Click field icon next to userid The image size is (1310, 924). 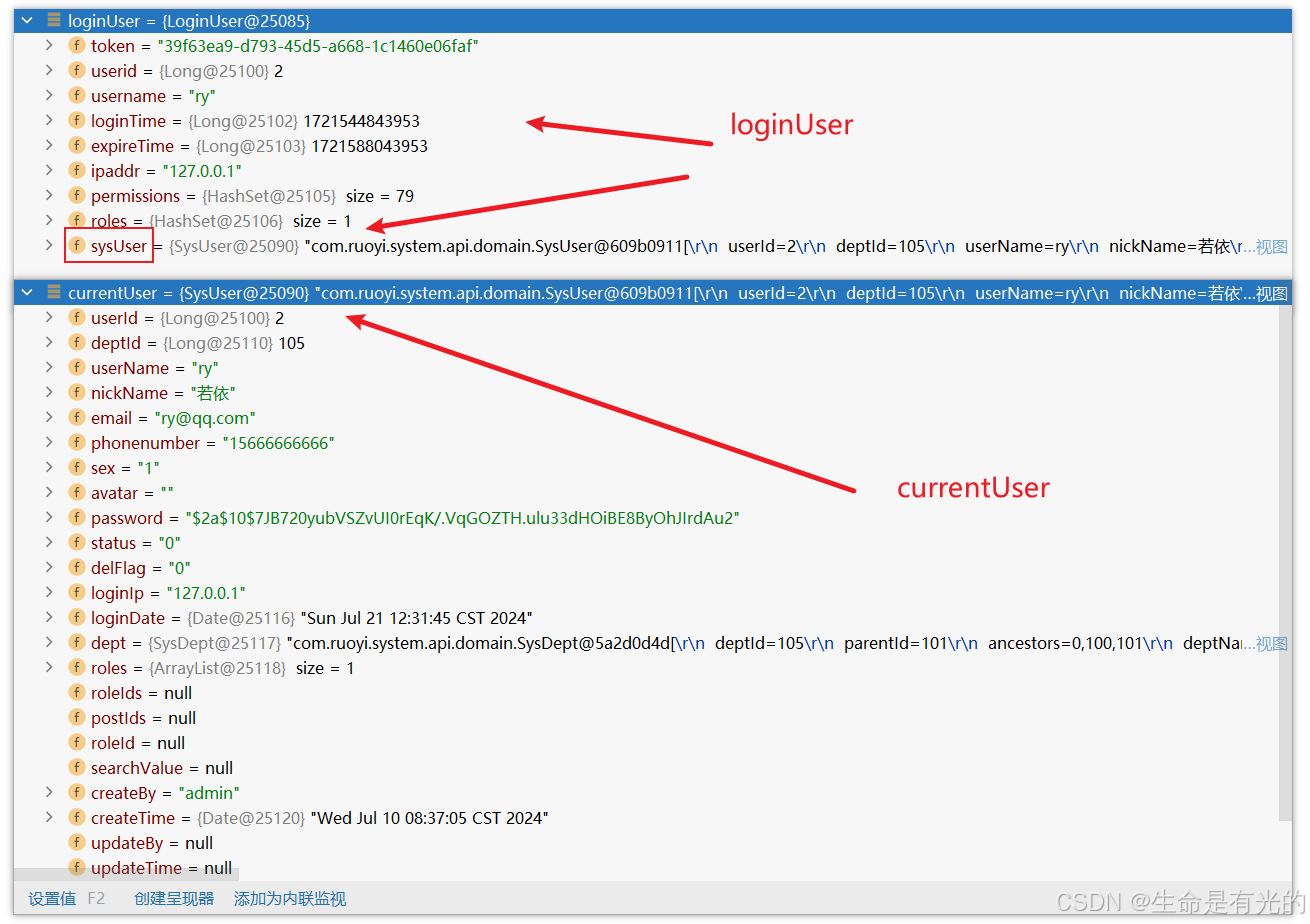point(77,70)
